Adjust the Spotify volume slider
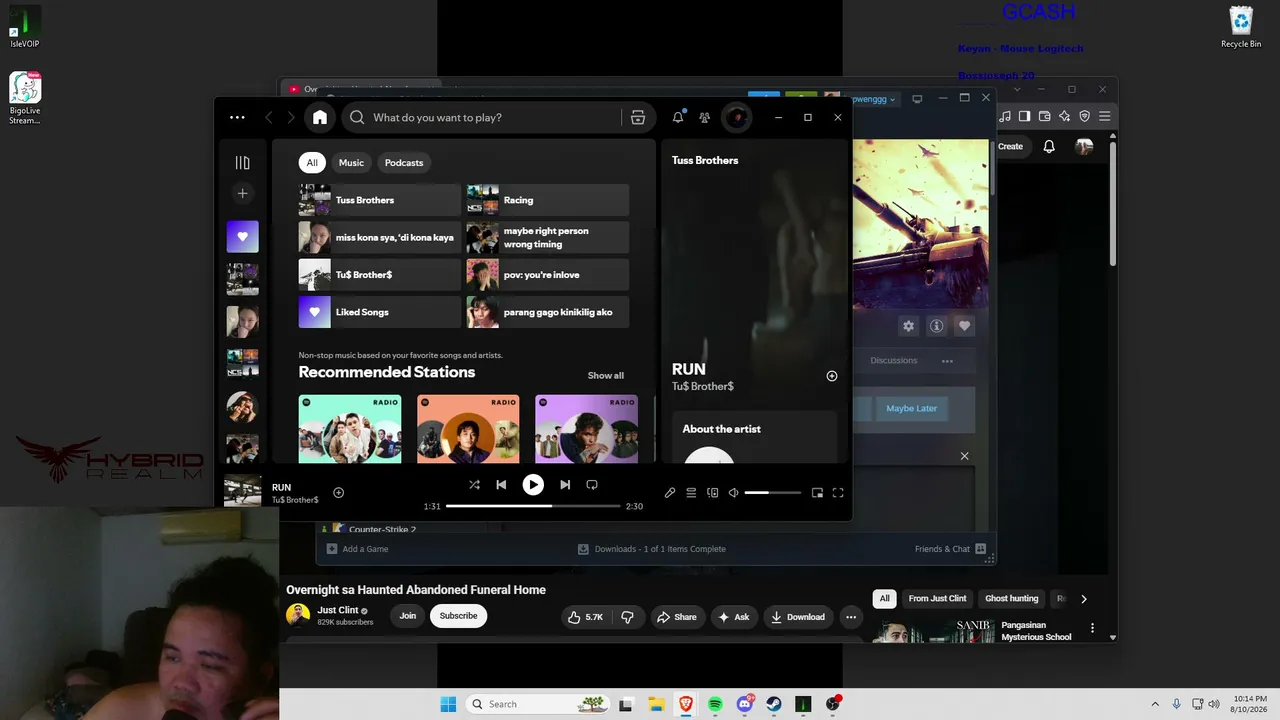Screen dimensions: 1280x720 pyautogui.click(x=773, y=493)
